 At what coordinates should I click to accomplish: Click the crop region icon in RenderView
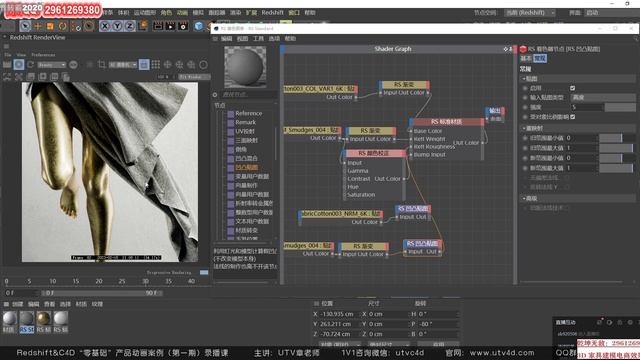(102, 64)
